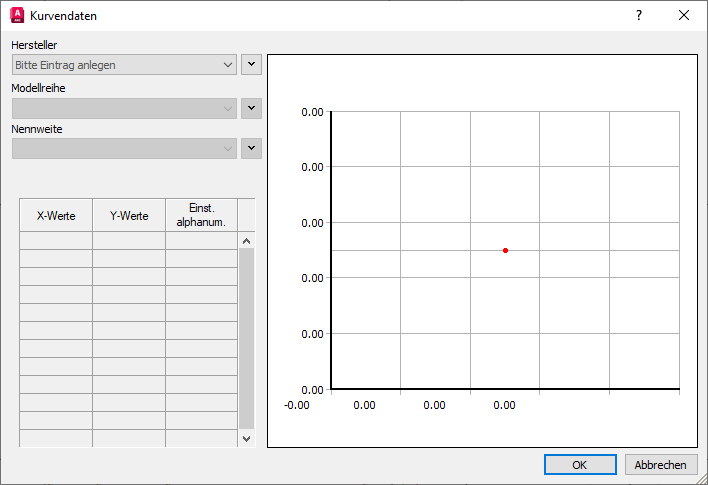Viewport: 708px width, 485px height.
Task: Click the table scrollbar up arrow
Action: [x=246, y=241]
